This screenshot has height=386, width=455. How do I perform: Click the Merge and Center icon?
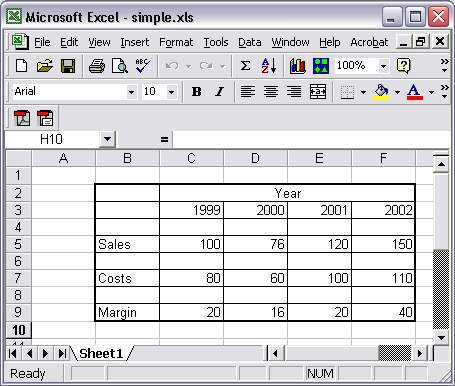click(x=318, y=91)
